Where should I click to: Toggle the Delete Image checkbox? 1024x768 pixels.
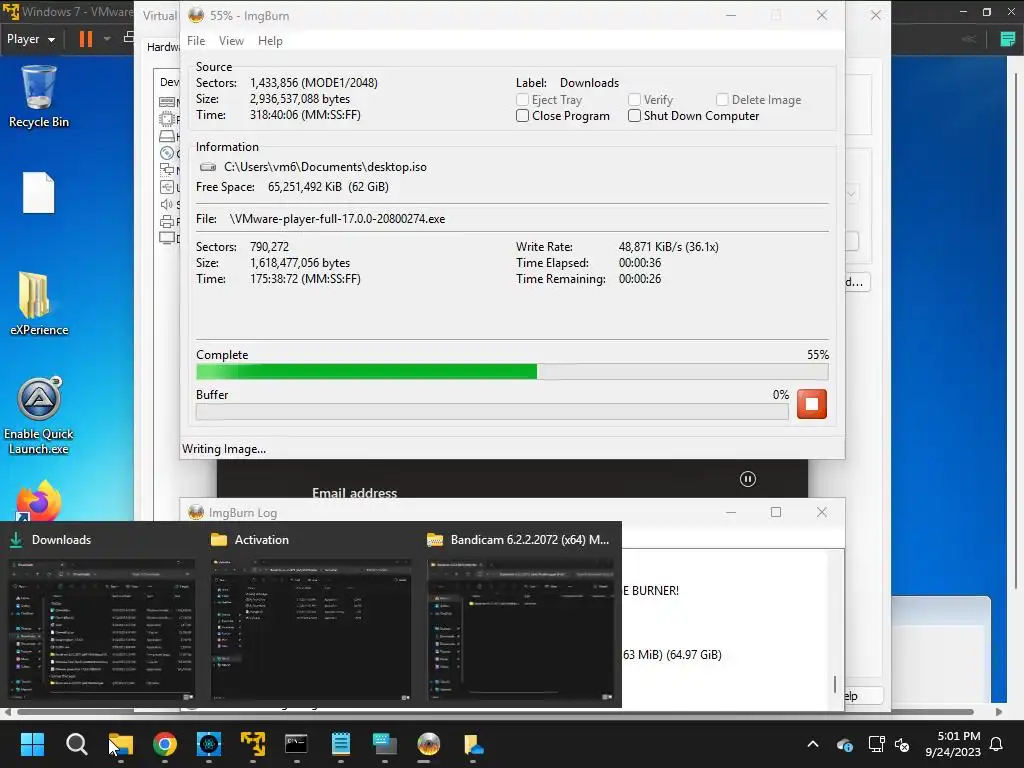pos(722,99)
